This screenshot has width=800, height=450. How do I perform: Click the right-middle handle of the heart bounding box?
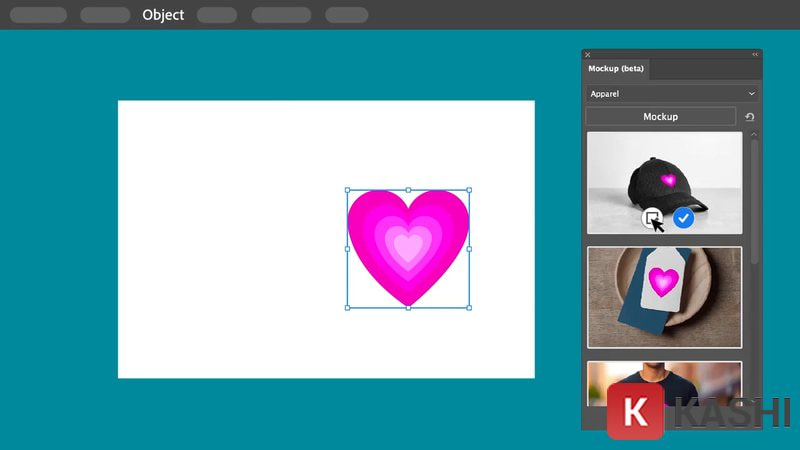[x=469, y=249]
